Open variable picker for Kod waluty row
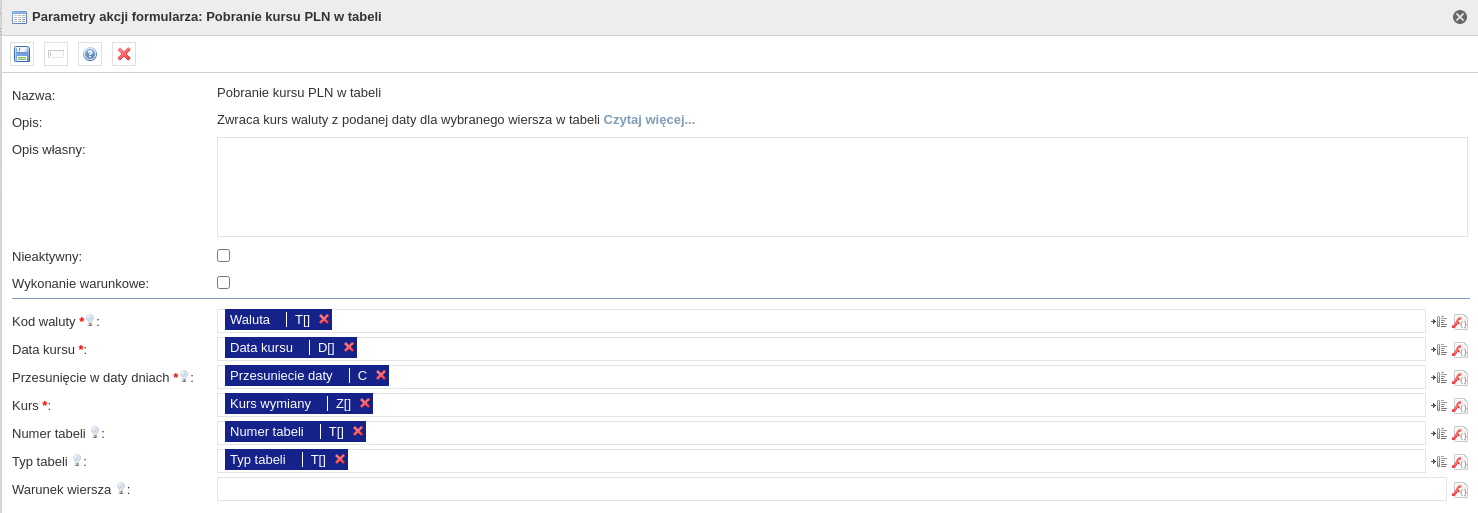Image resolution: width=1478 pixels, height=513 pixels. tap(1439, 322)
